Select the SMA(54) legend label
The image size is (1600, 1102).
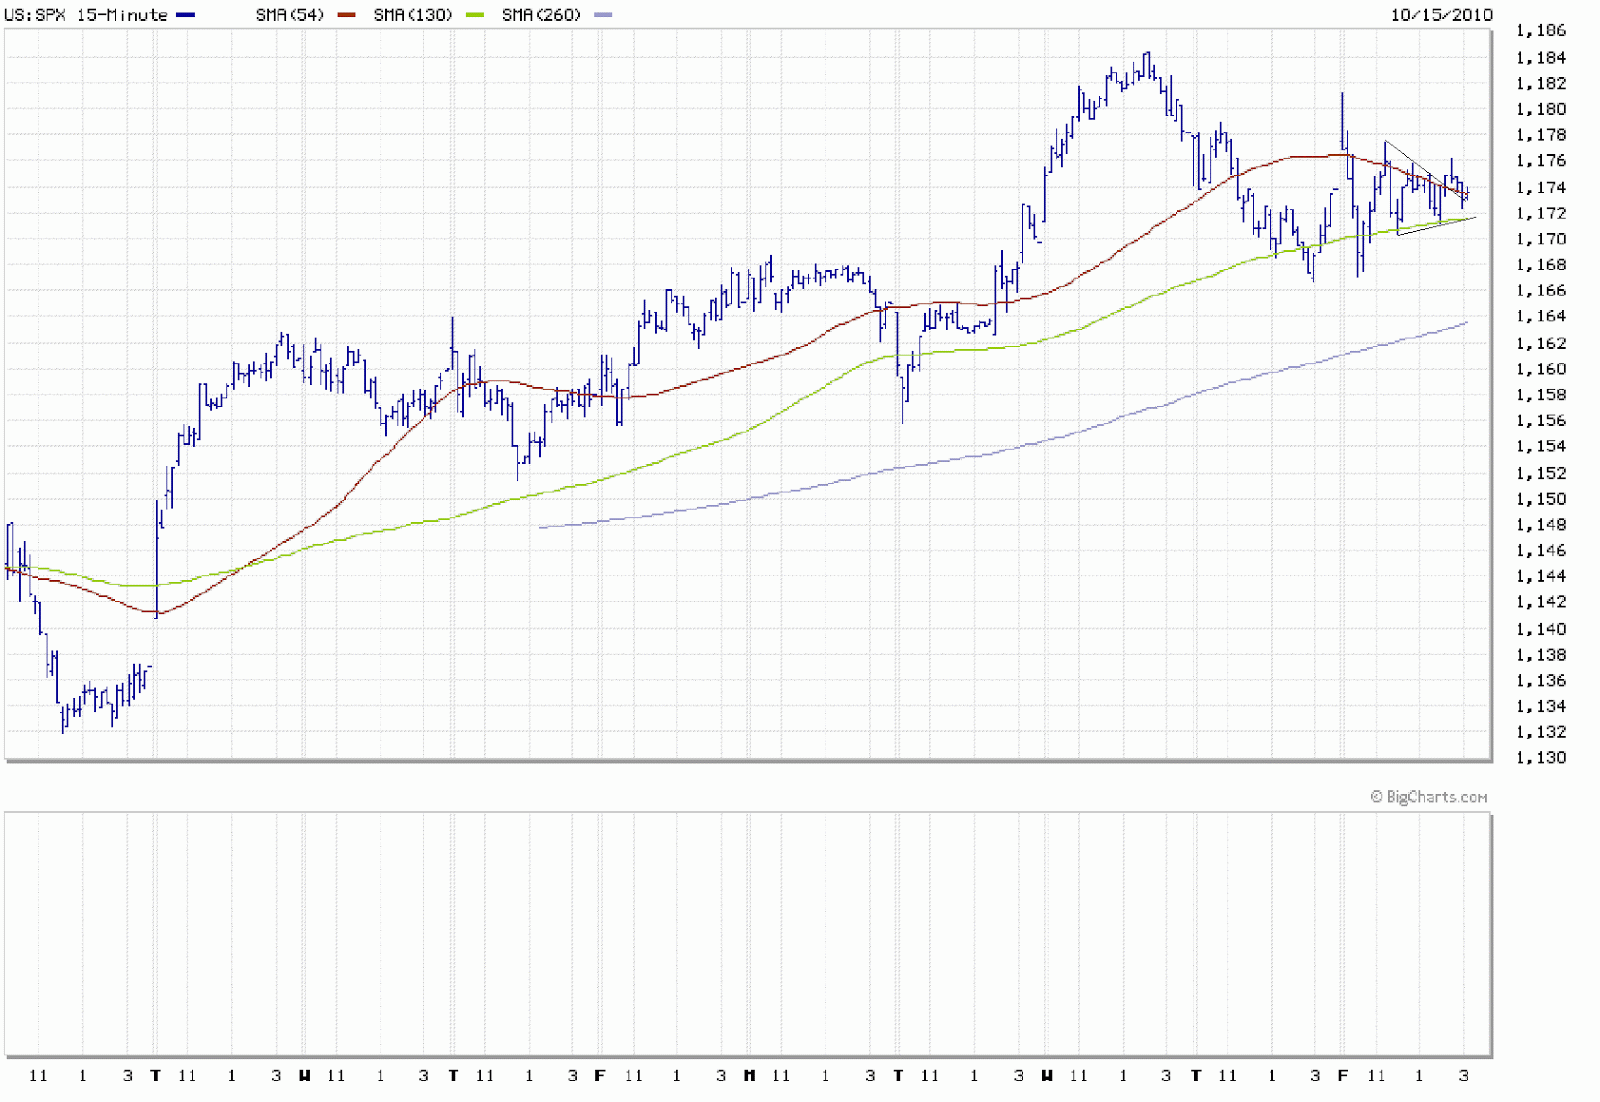(x=290, y=15)
